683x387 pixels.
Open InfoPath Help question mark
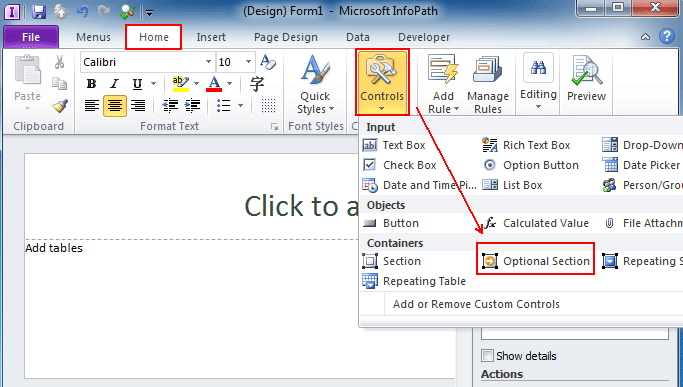[666, 36]
